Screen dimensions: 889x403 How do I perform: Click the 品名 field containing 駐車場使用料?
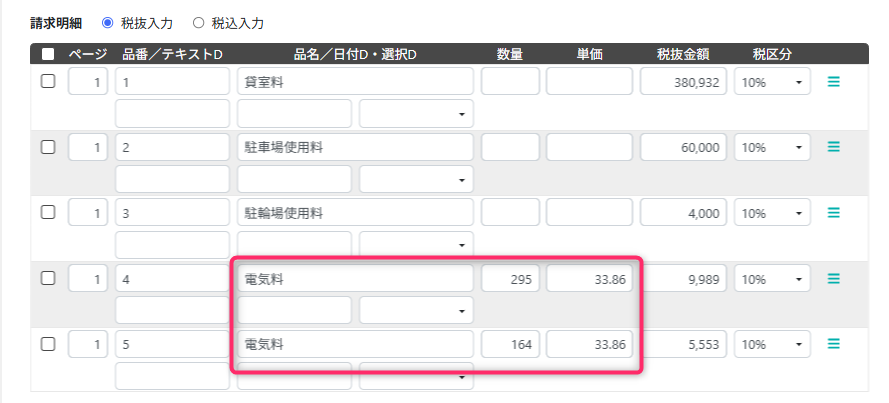tap(355, 147)
